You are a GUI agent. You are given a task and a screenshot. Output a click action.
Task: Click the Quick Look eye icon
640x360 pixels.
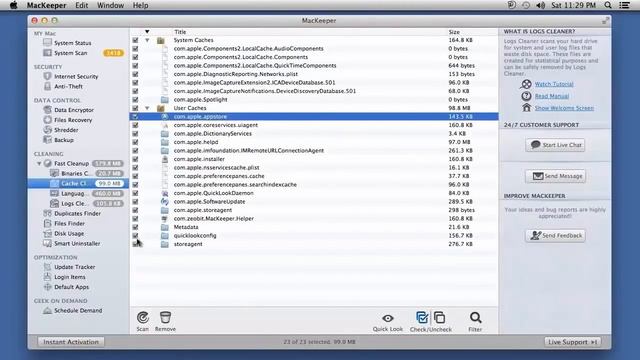pos(388,318)
